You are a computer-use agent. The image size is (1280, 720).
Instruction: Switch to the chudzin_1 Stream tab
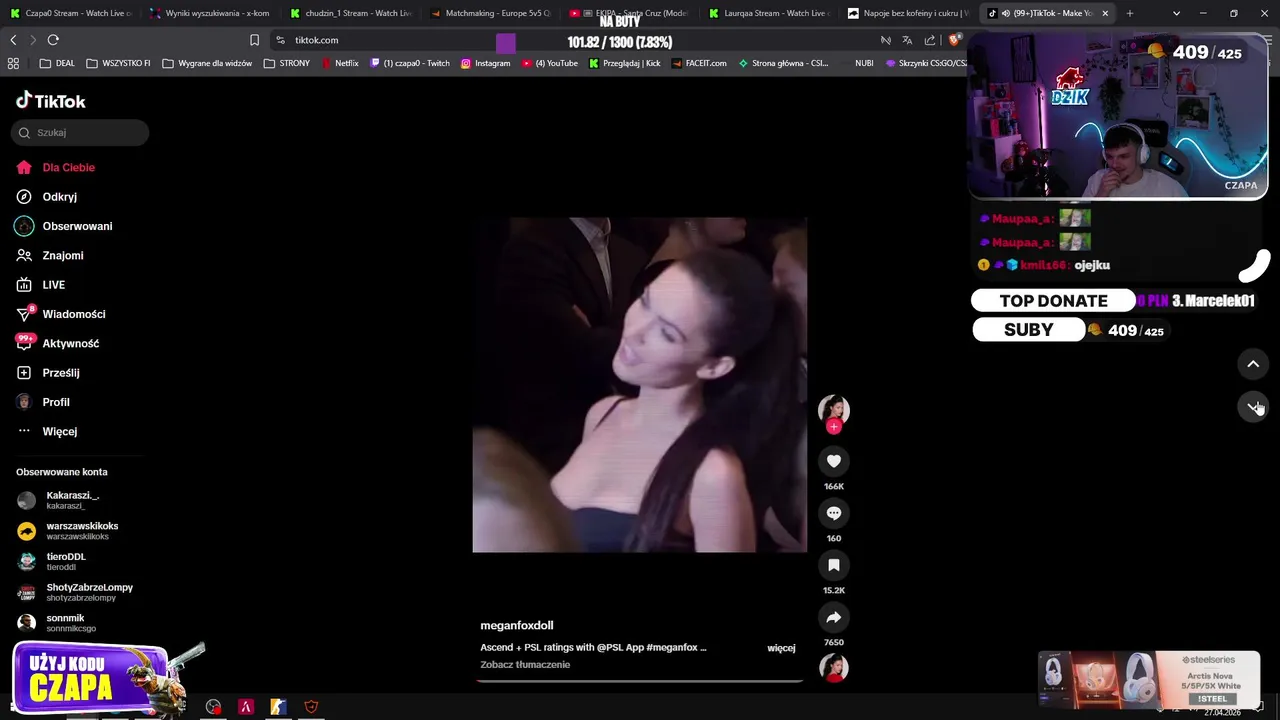[350, 13]
